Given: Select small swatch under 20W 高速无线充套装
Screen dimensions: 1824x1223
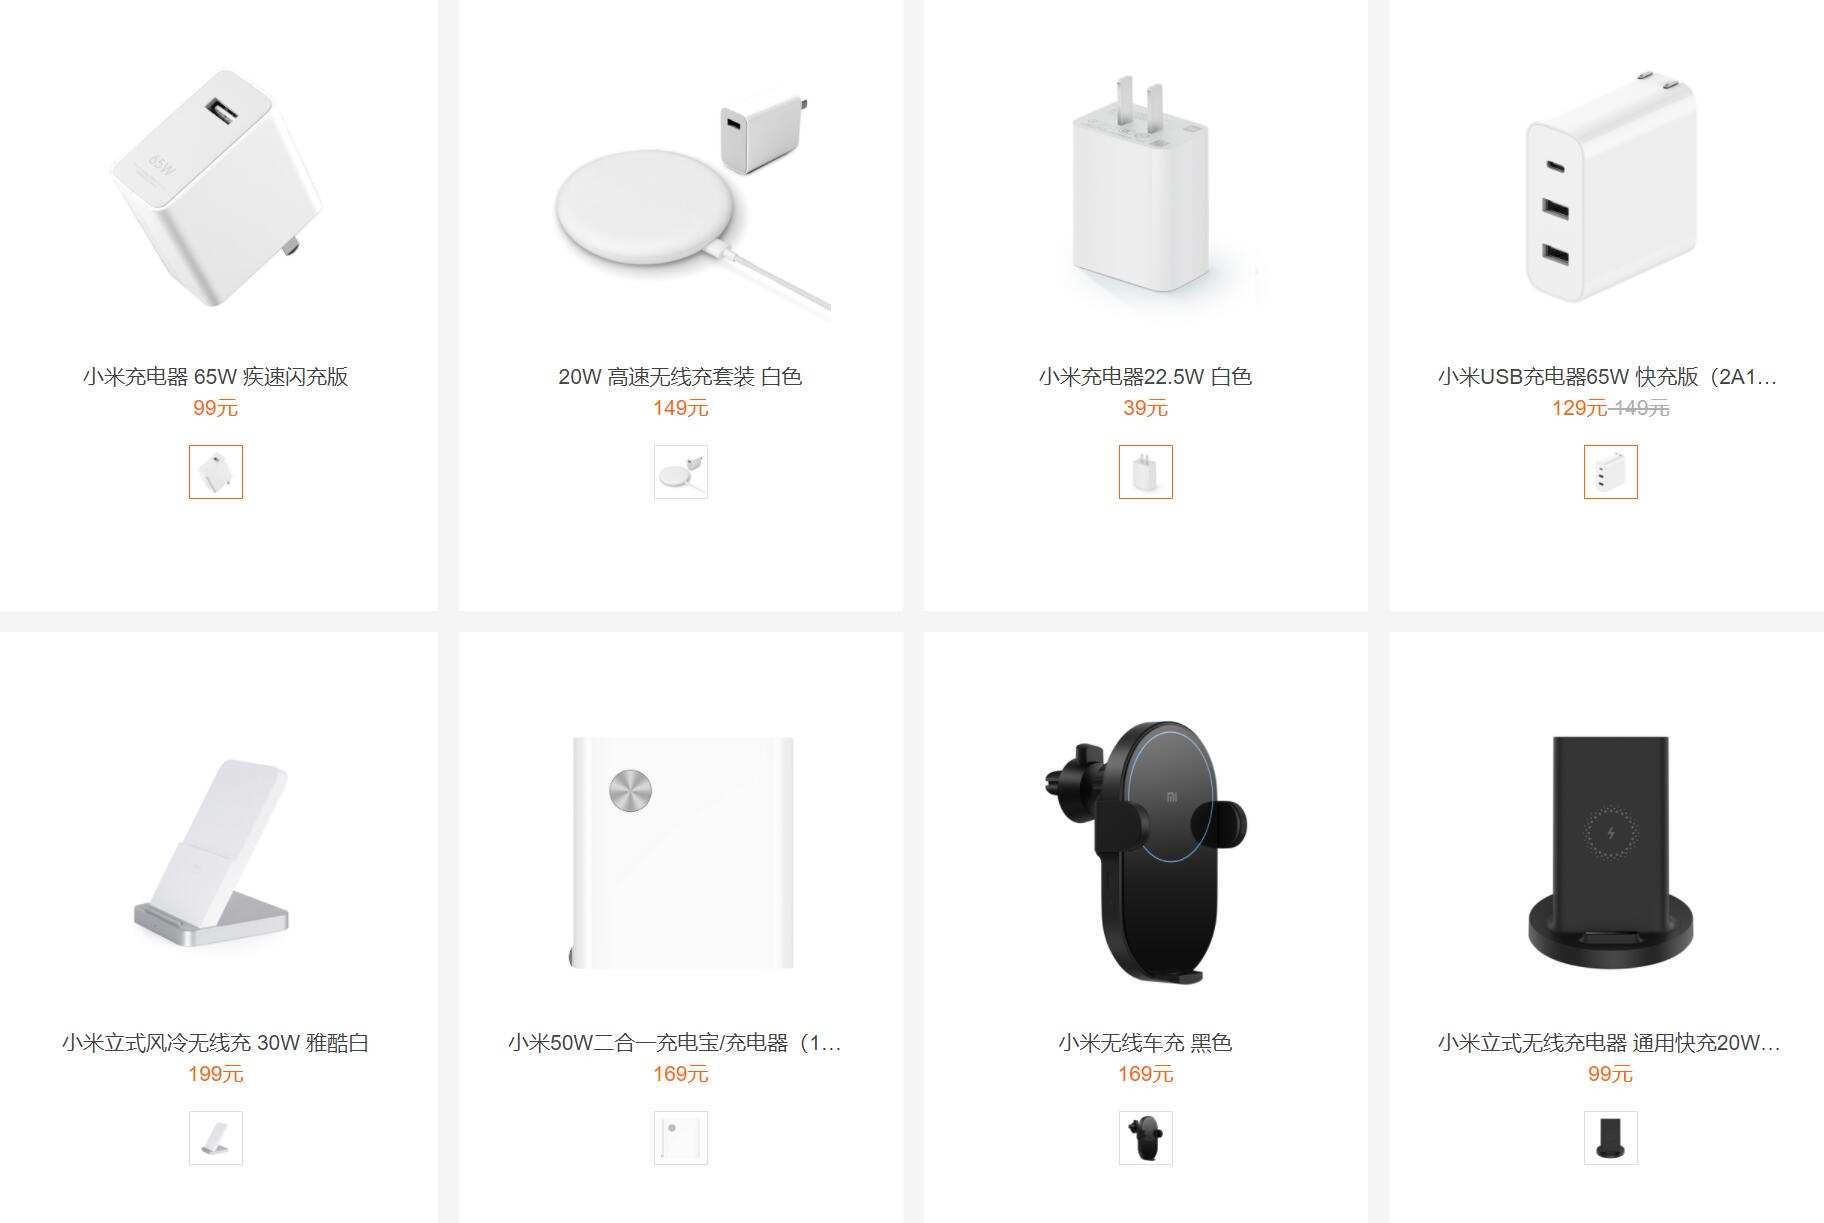Looking at the screenshot, I should (x=681, y=472).
